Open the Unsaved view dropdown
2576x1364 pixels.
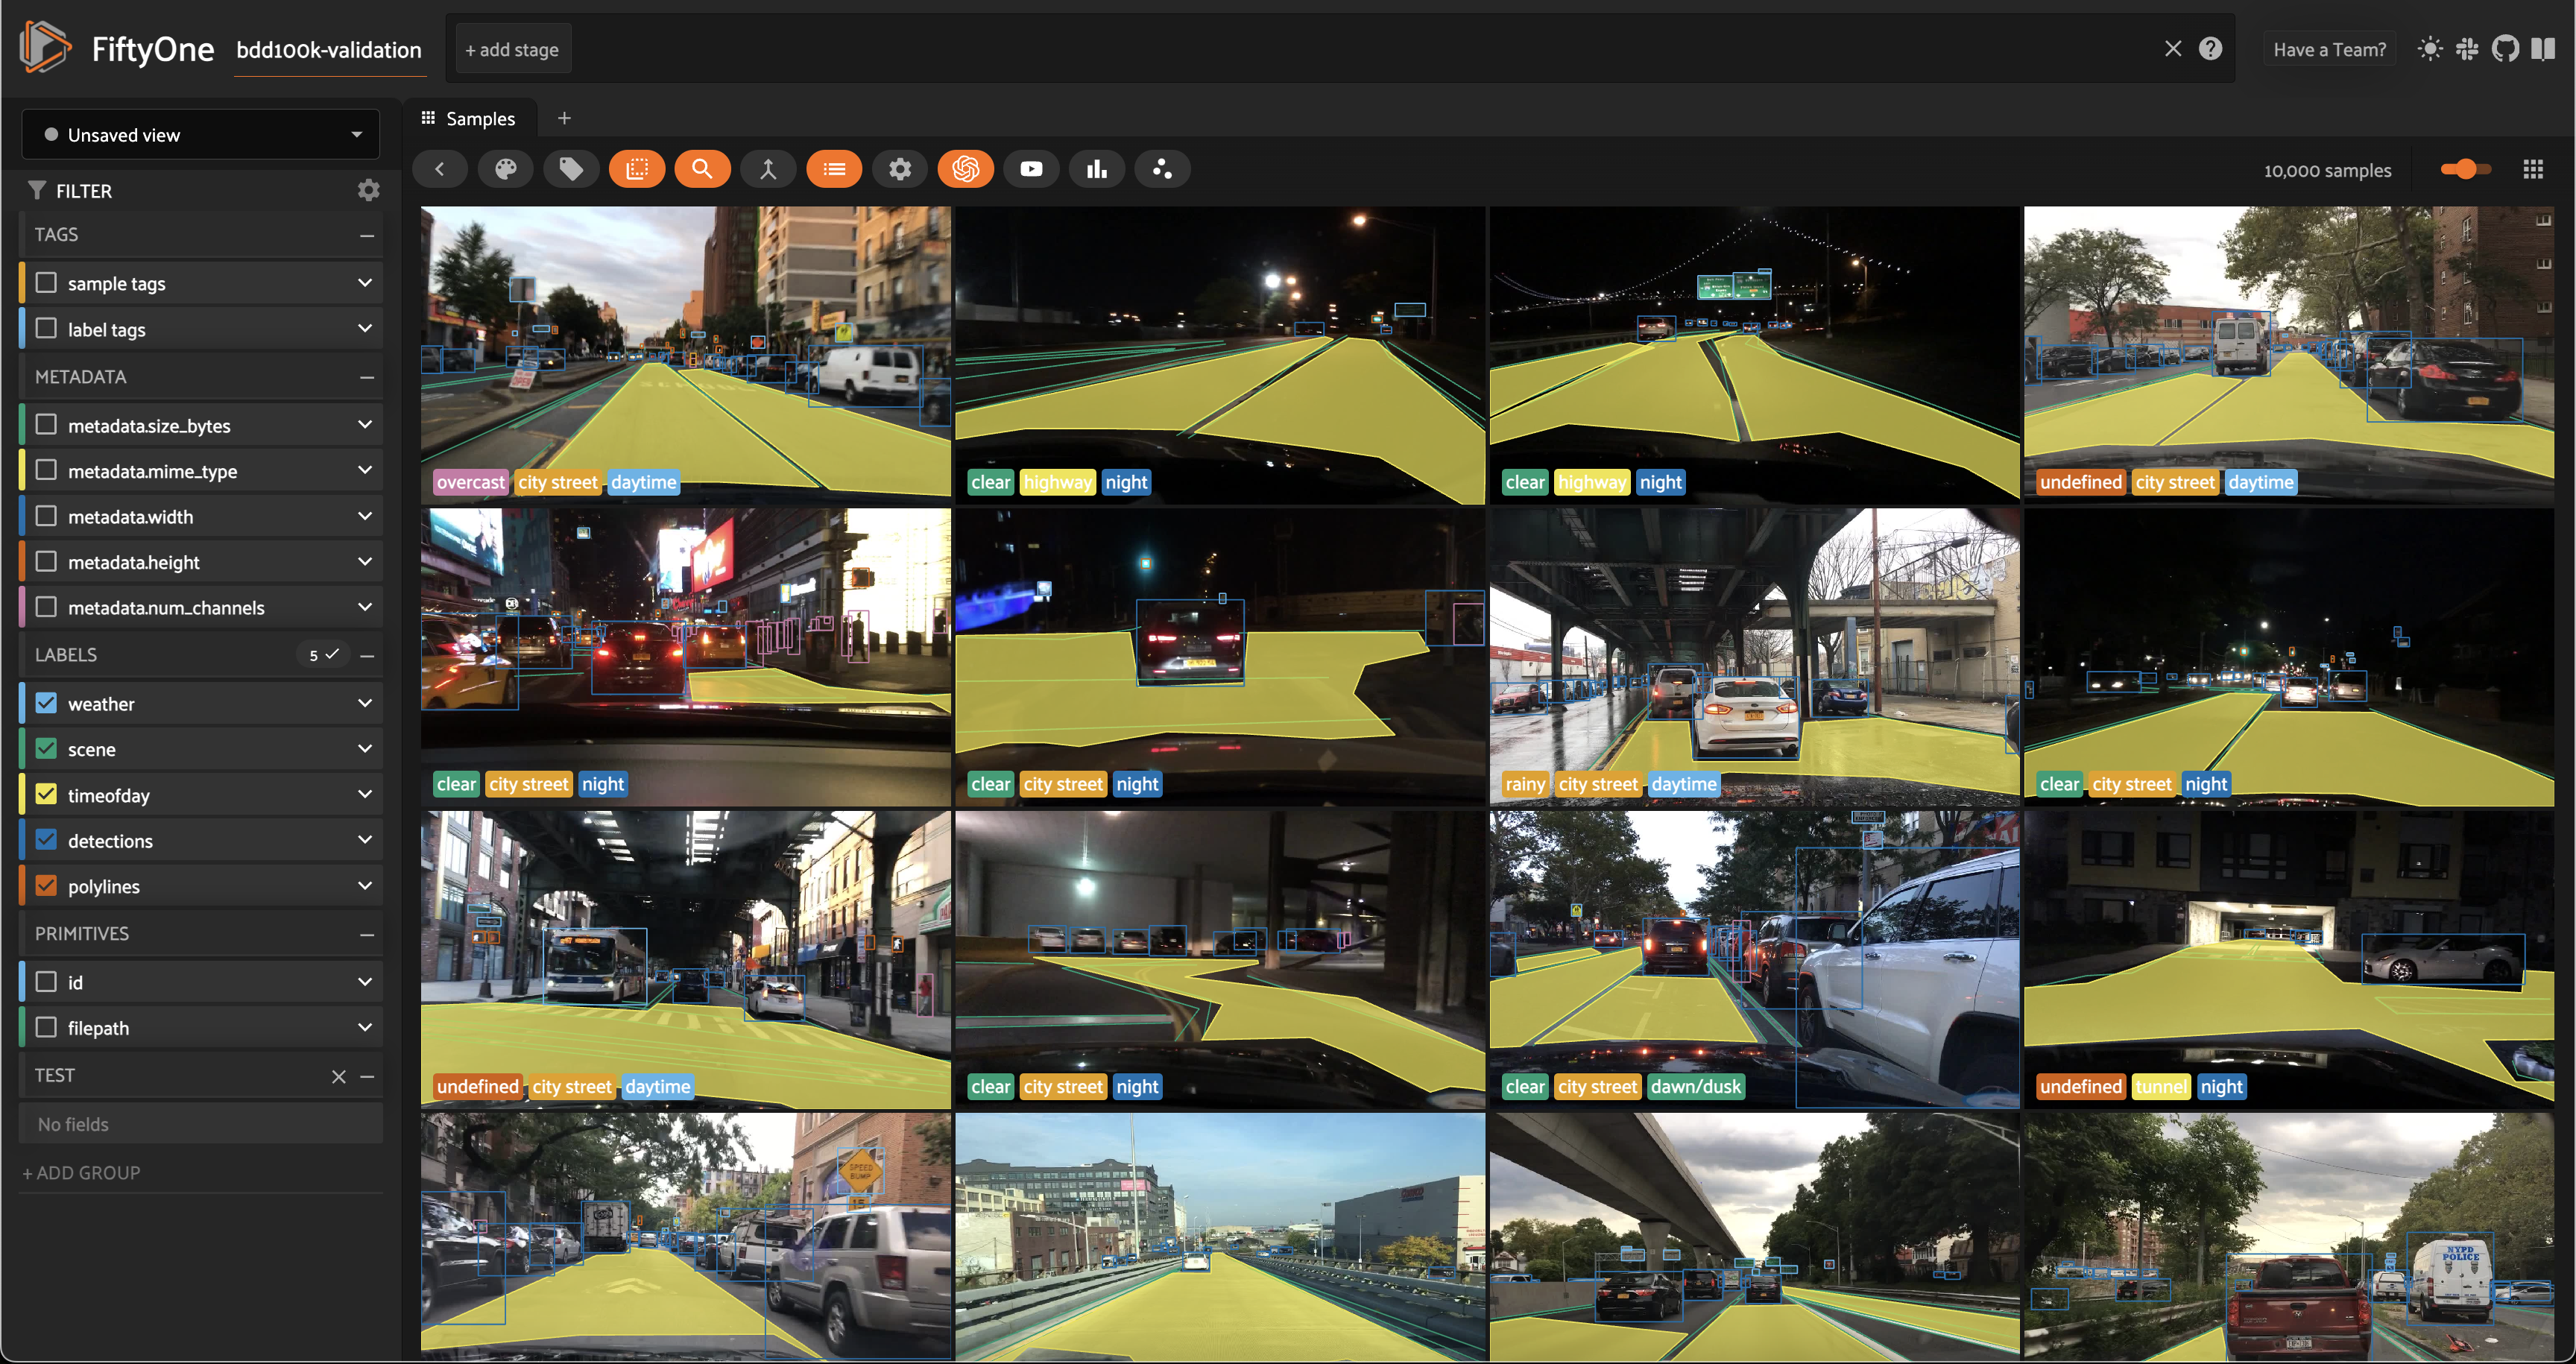pos(200,135)
